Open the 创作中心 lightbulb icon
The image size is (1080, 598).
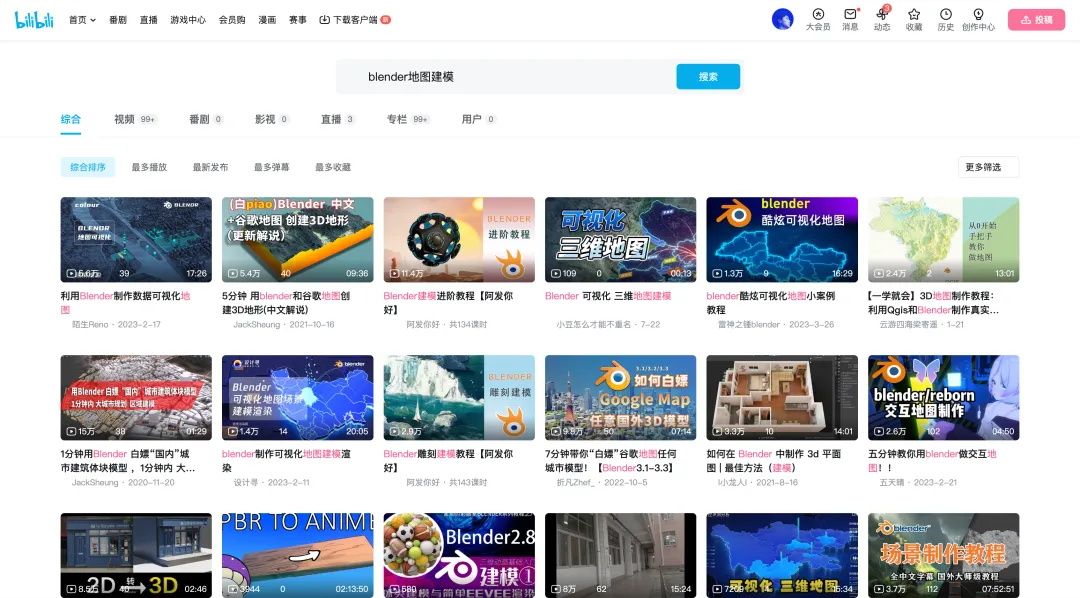click(x=978, y=19)
